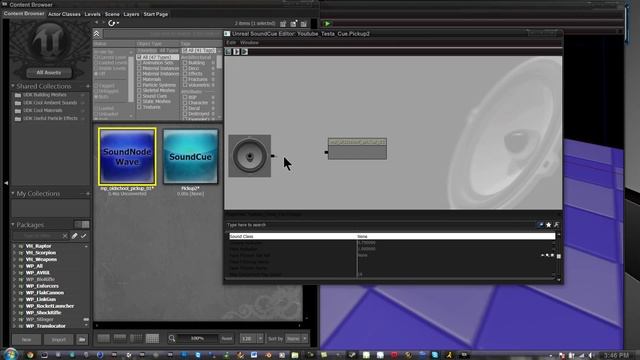This screenshot has width=640, height=360.
Task: Switch to the Levels tab
Action: point(92,14)
